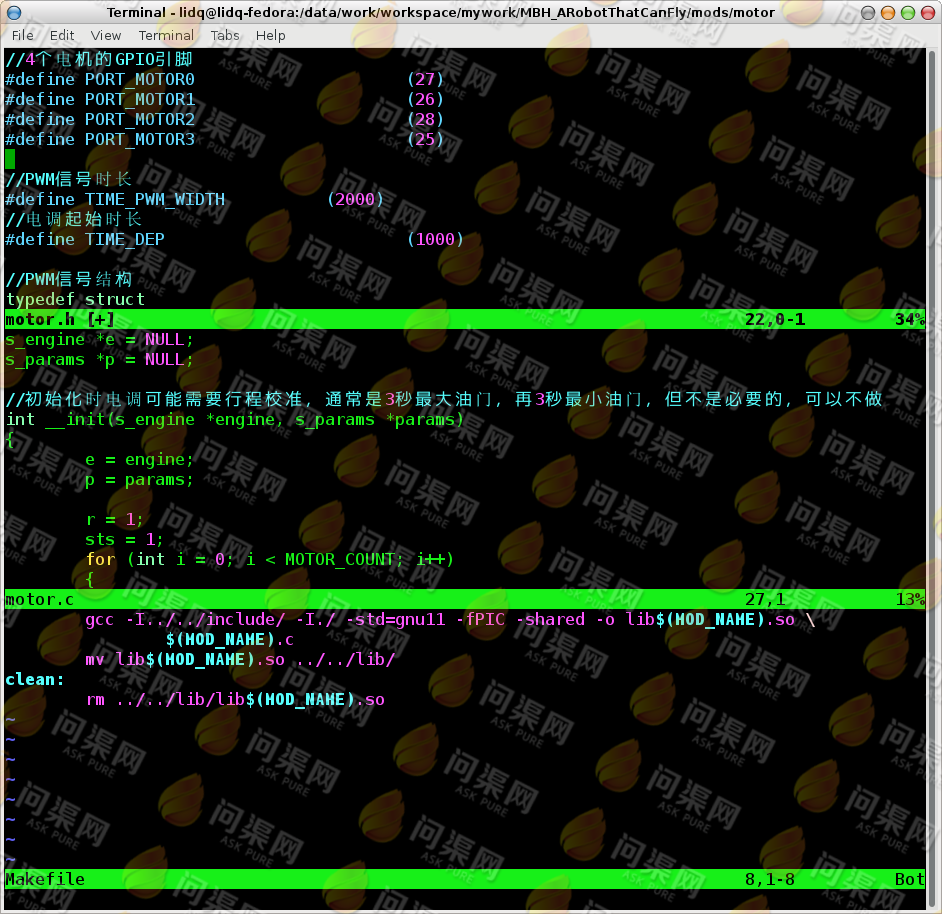Click the PORT_MOTOR2 define name

140,119
